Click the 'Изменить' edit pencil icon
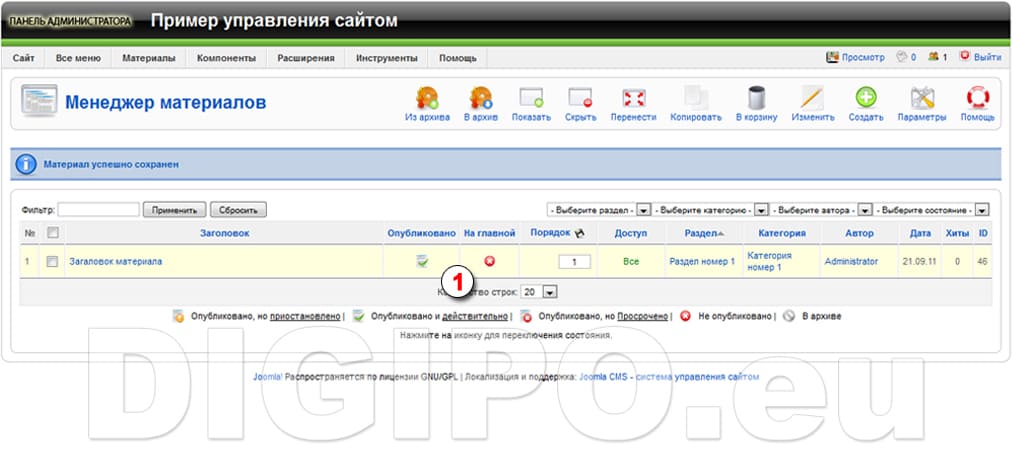Image resolution: width=1012 pixels, height=456 pixels. [812, 99]
